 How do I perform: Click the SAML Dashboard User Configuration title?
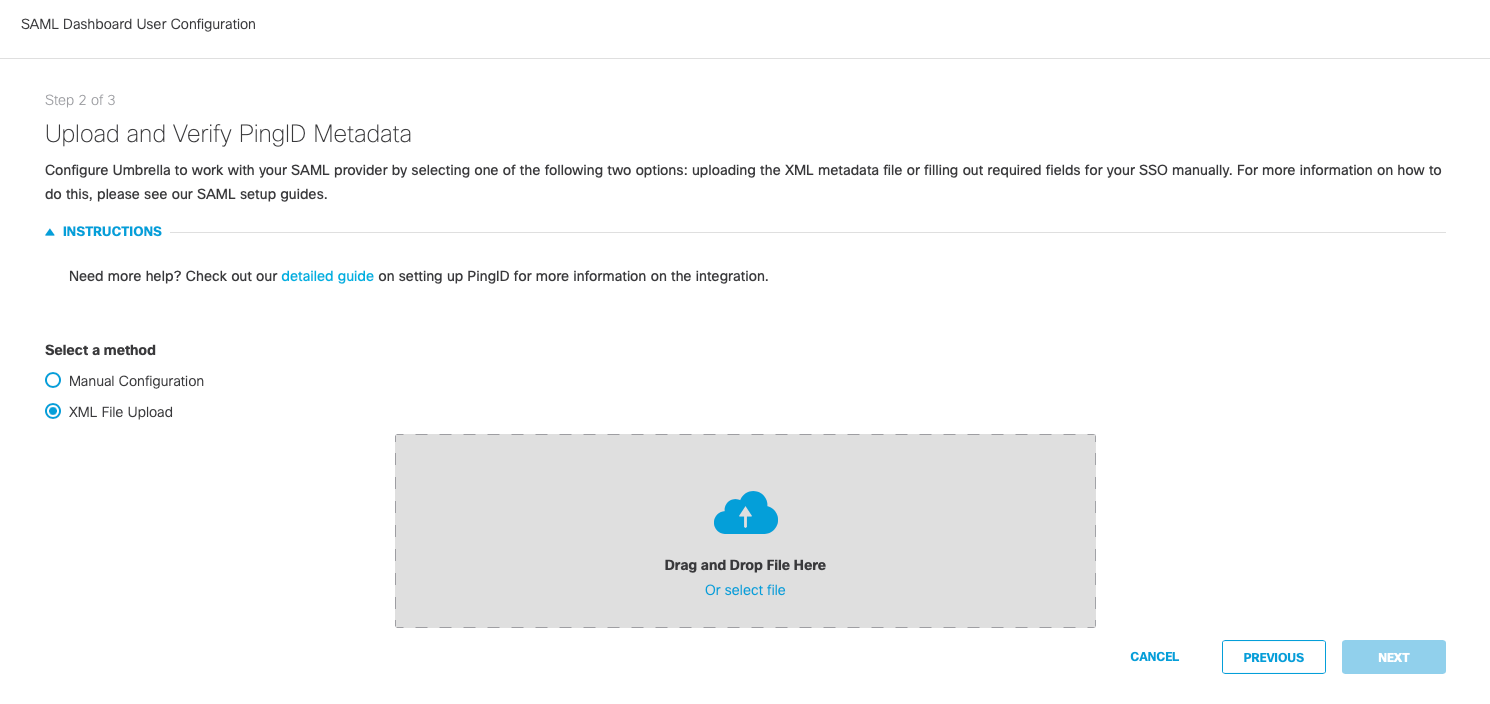pyautogui.click(x=138, y=24)
